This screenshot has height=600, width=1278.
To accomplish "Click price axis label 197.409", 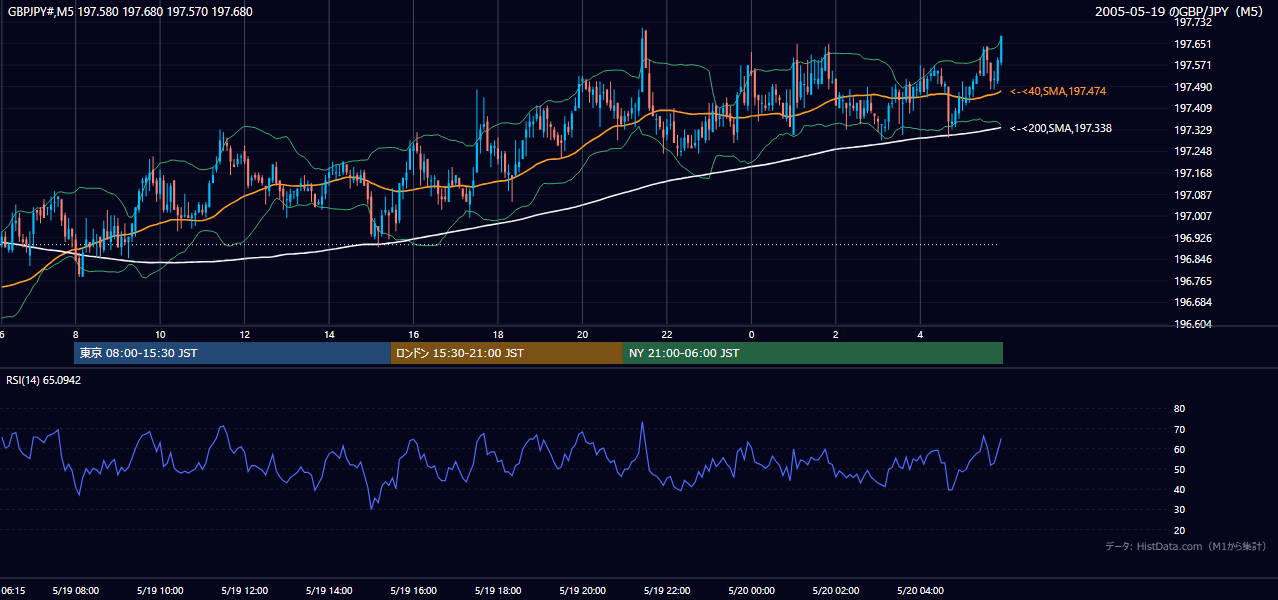I will click(1193, 108).
